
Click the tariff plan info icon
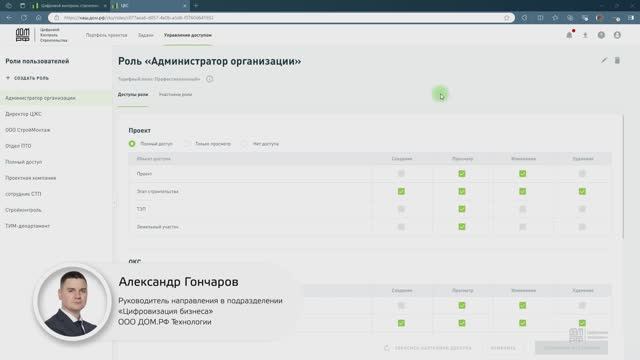(x=209, y=79)
